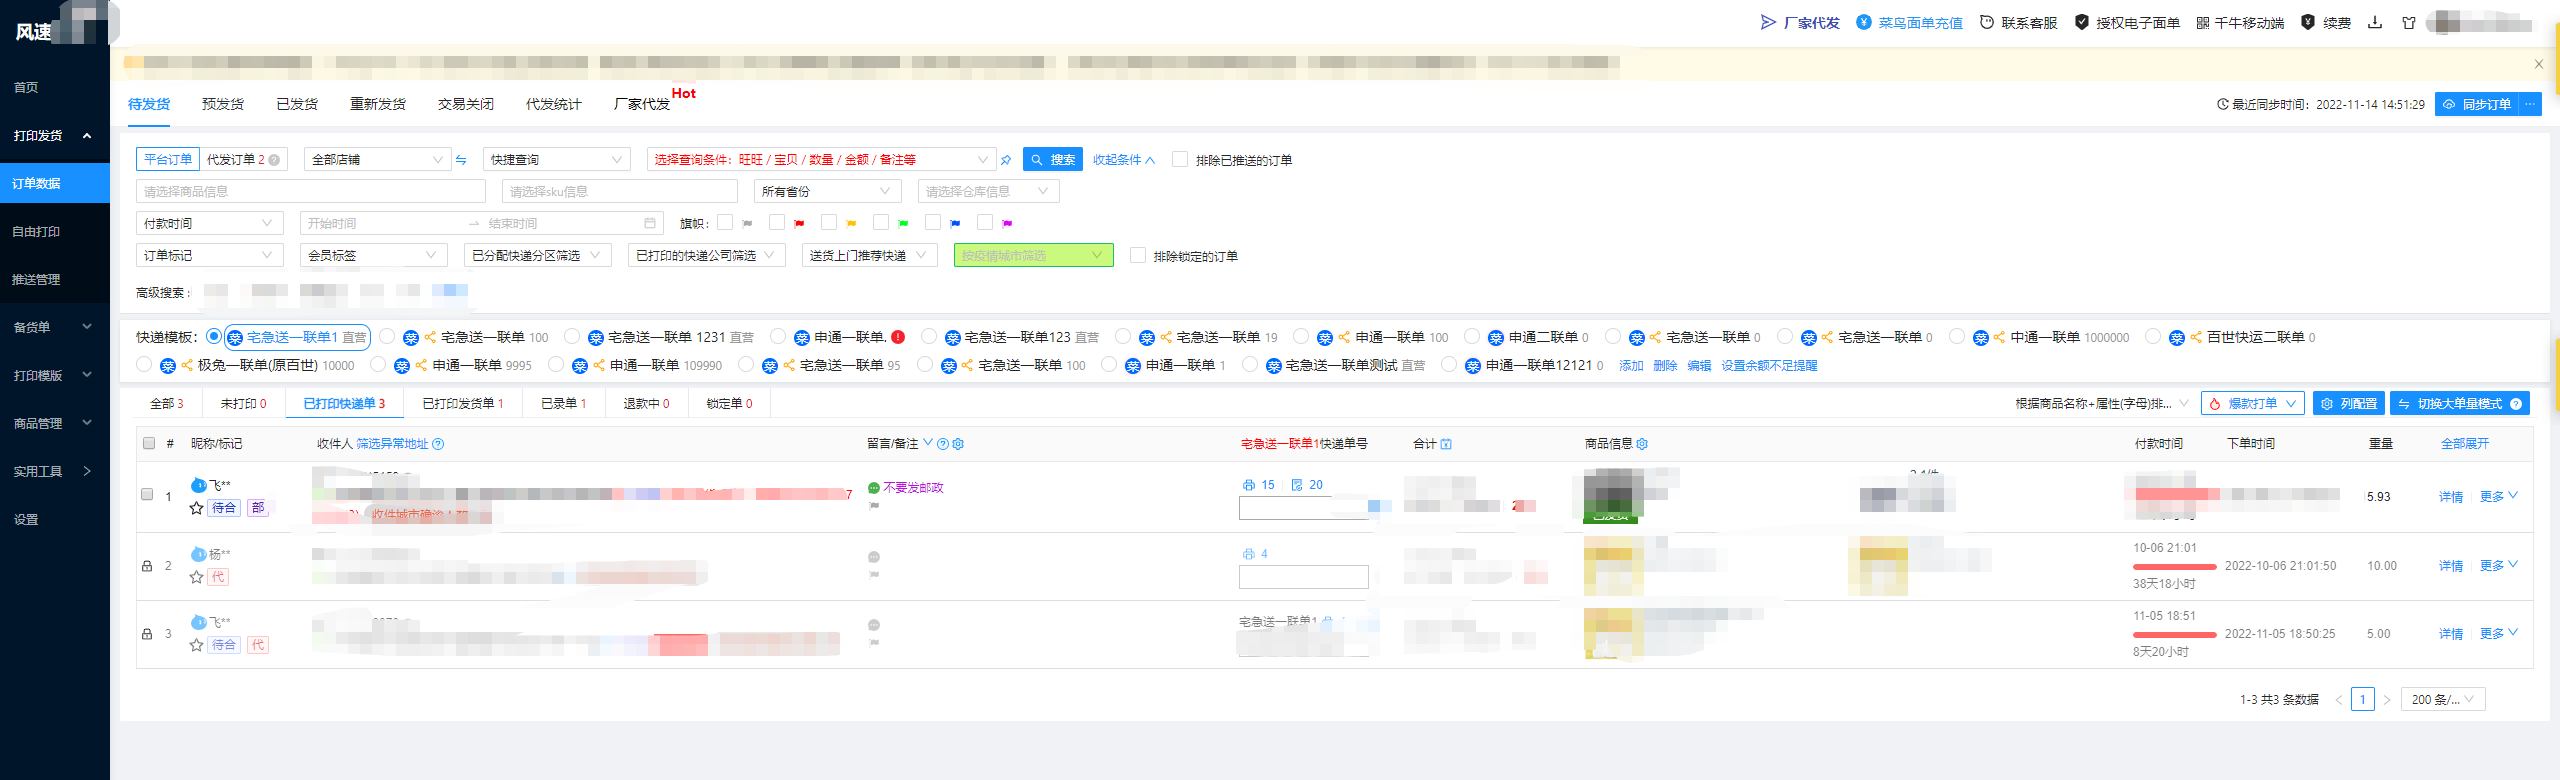Check the red flag filter checkbox

(x=777, y=223)
